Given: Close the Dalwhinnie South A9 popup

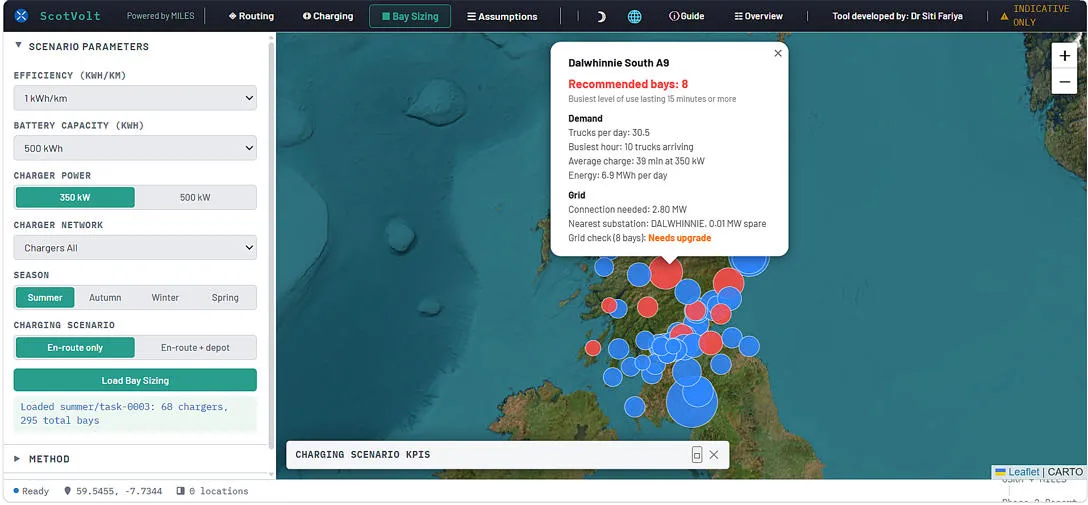Looking at the screenshot, I should pyautogui.click(x=778, y=53).
